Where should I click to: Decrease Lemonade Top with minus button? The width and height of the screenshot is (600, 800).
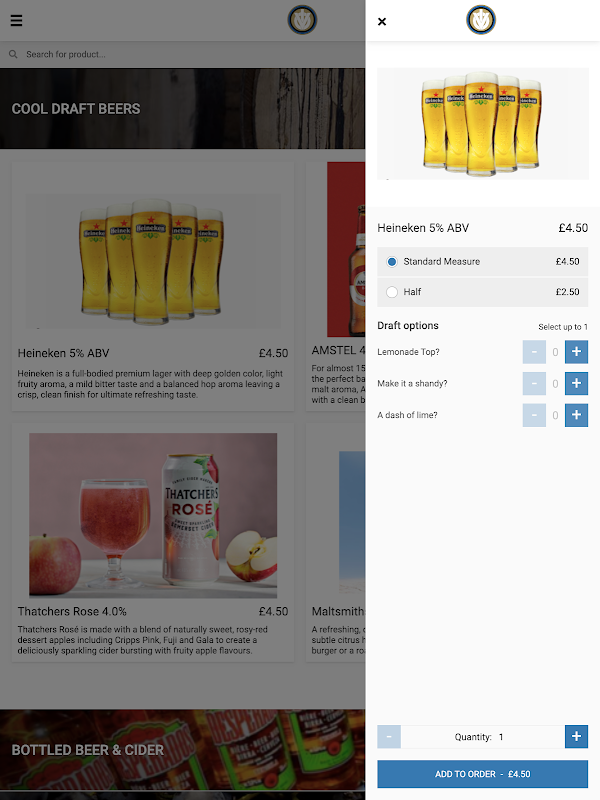[x=534, y=352]
